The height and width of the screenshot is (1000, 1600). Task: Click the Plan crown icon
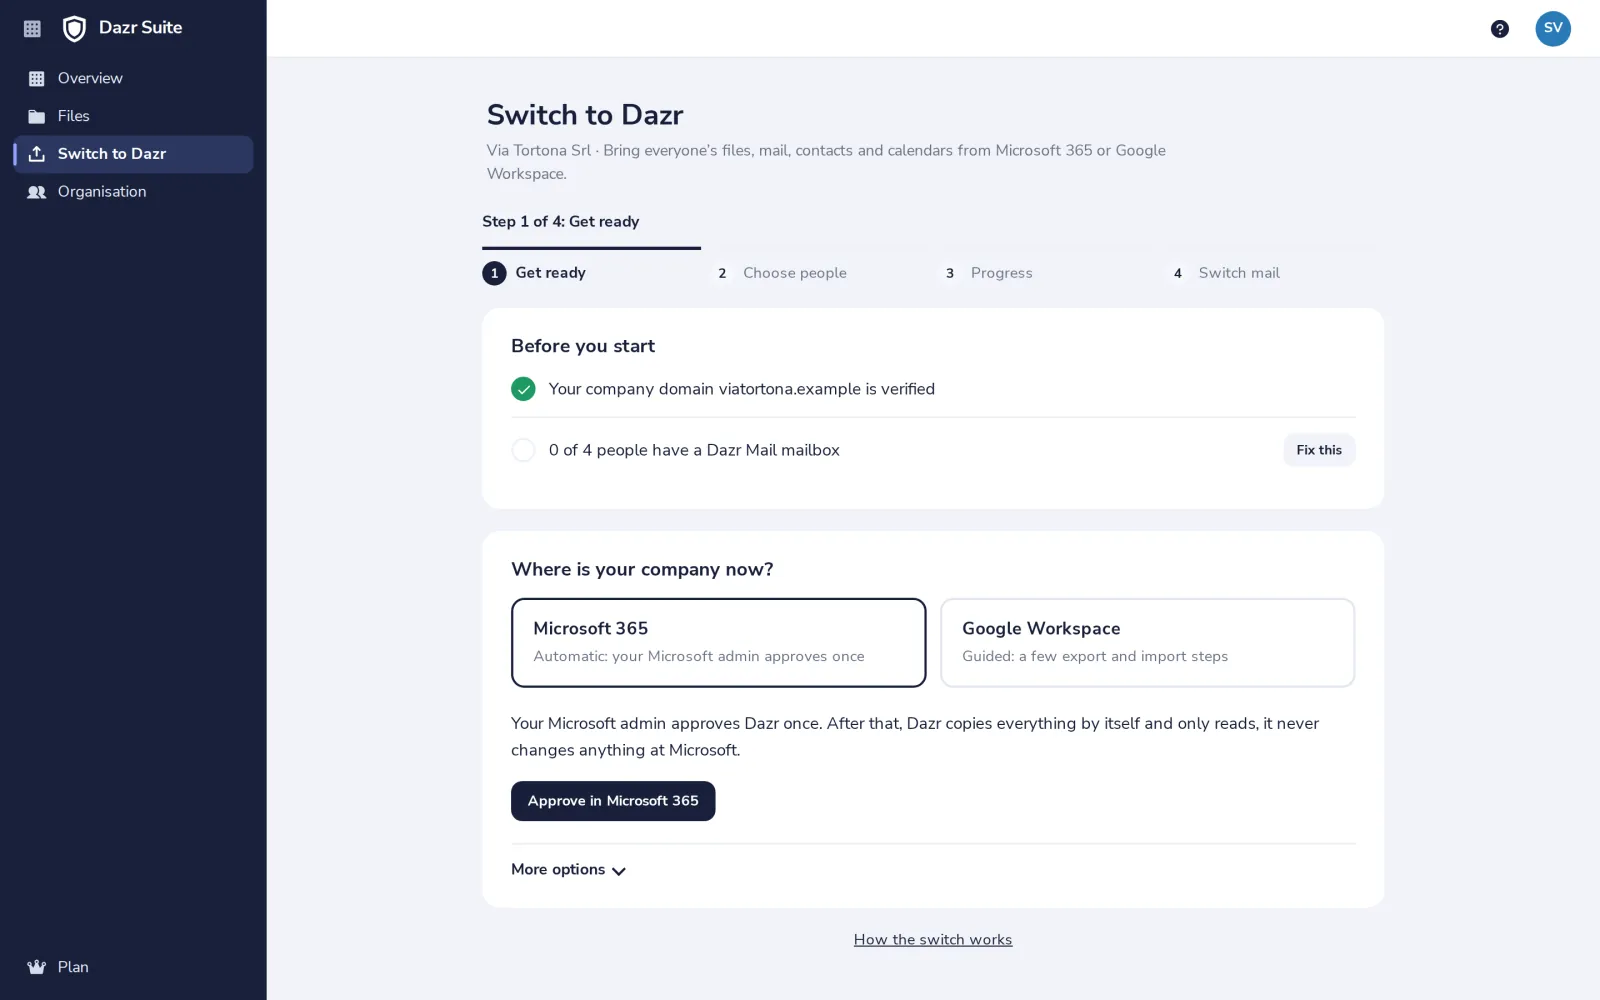(x=37, y=967)
